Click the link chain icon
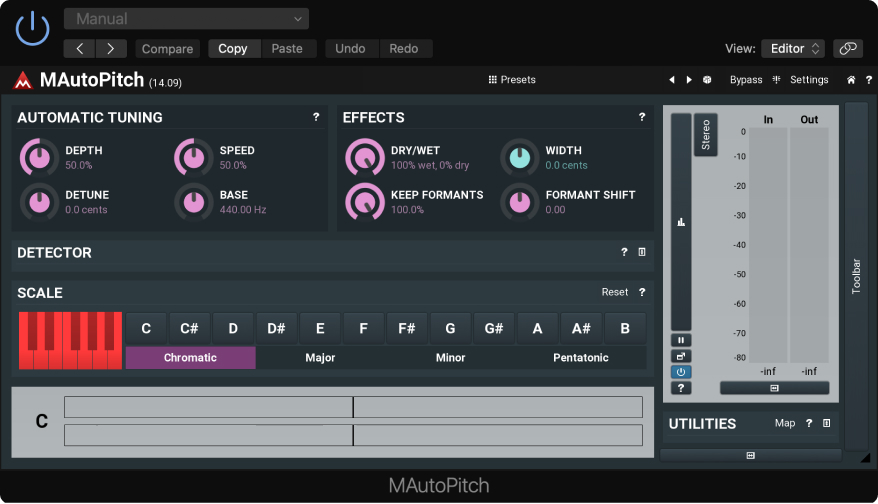The image size is (878, 504). (848, 49)
